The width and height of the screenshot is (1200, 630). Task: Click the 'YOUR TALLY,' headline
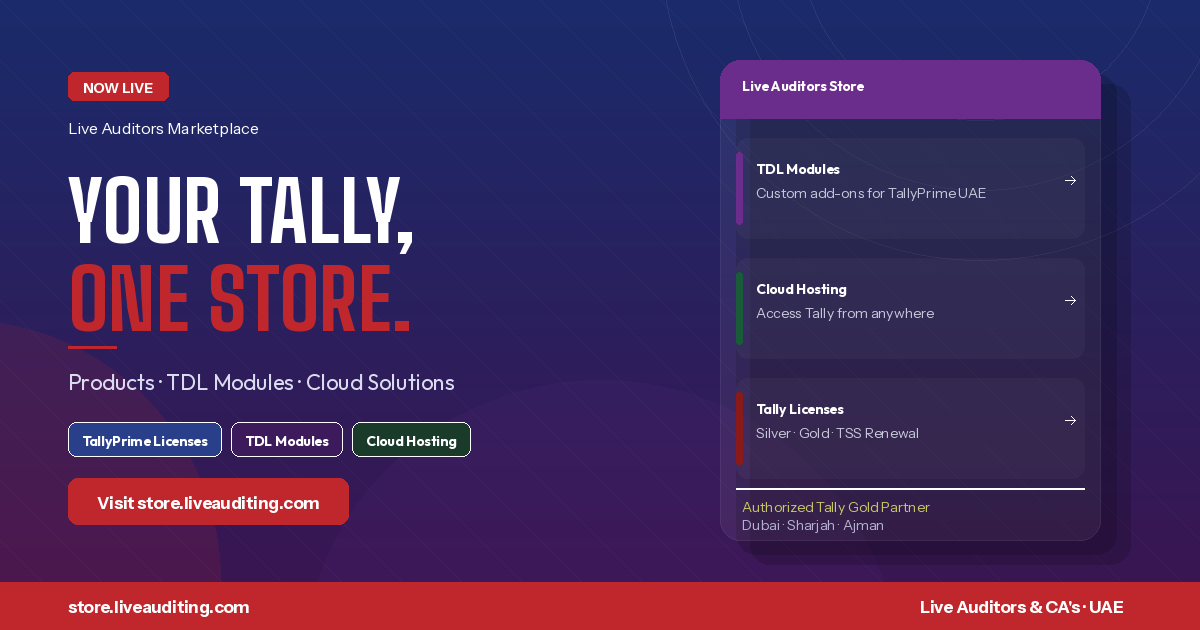(x=241, y=212)
